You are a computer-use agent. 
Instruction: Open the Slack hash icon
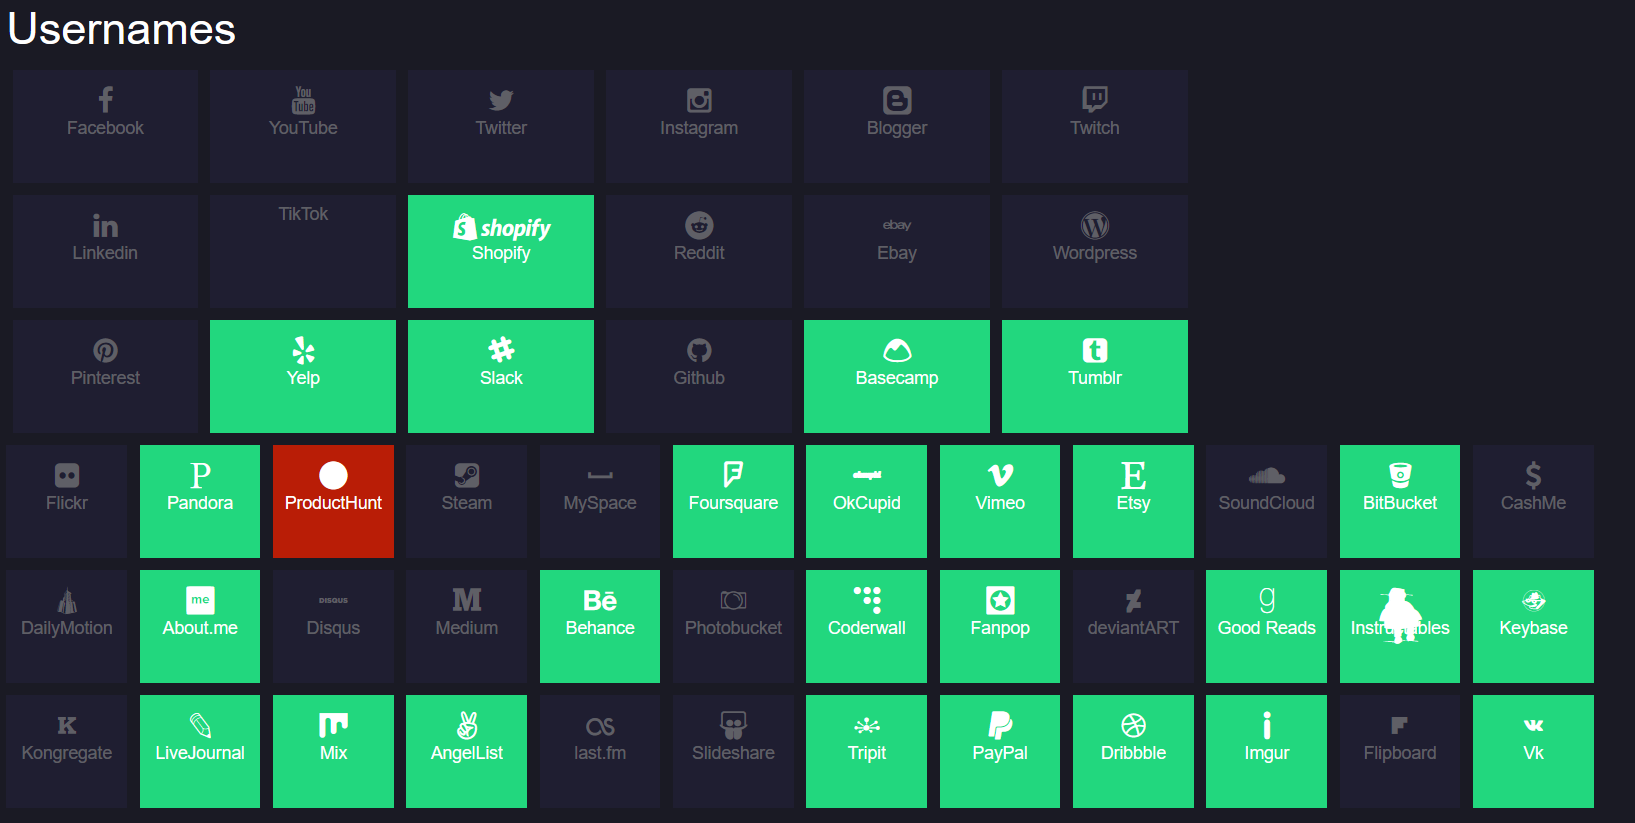[x=501, y=349]
